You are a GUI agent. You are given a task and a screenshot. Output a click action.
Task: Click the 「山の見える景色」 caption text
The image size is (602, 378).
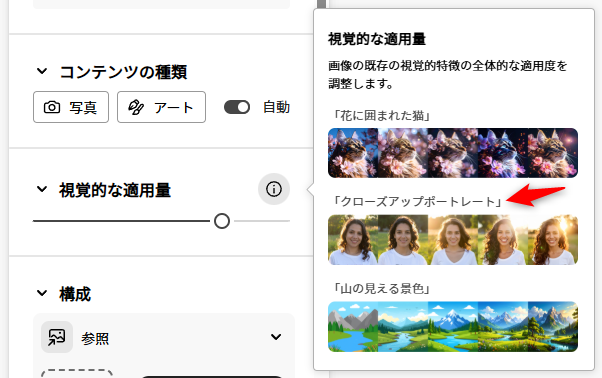[x=381, y=288]
